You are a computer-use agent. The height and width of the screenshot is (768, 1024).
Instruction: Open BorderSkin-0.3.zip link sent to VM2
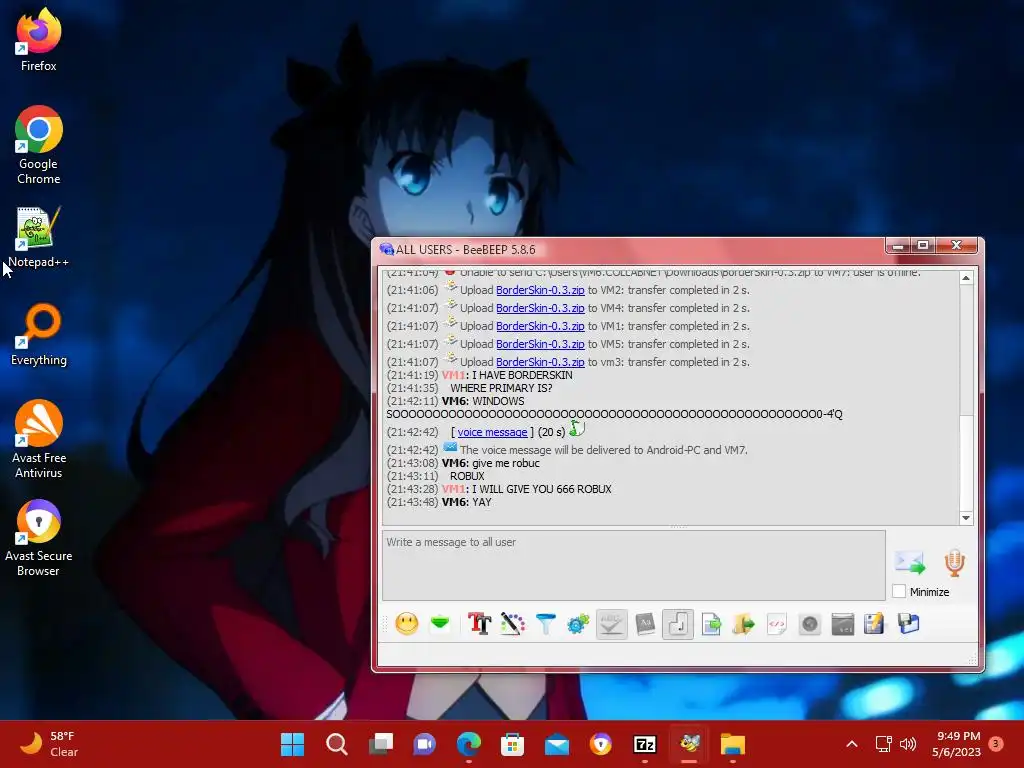tap(540, 290)
